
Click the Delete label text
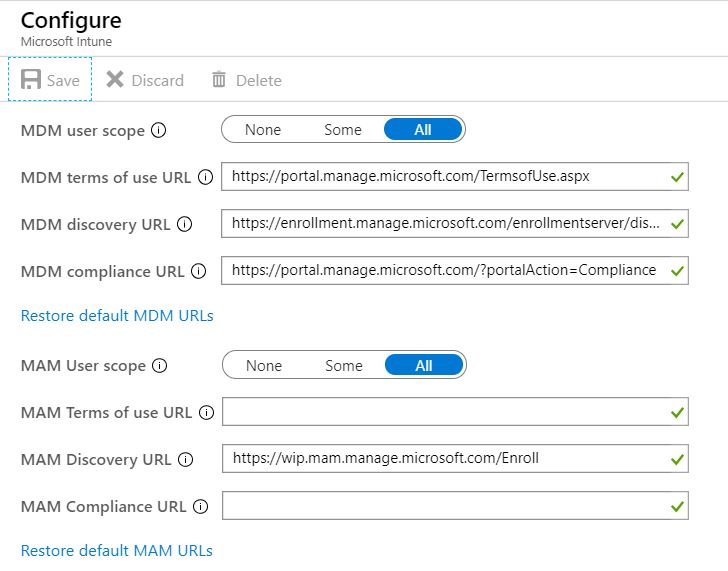coord(259,81)
